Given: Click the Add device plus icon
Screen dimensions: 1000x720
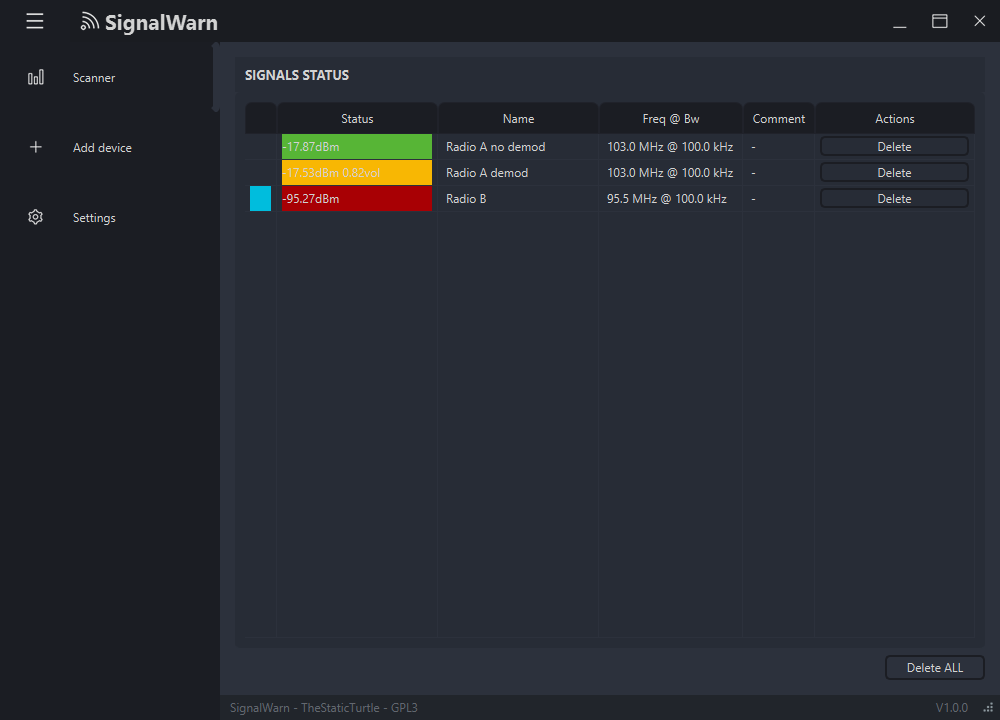Looking at the screenshot, I should (x=36, y=147).
